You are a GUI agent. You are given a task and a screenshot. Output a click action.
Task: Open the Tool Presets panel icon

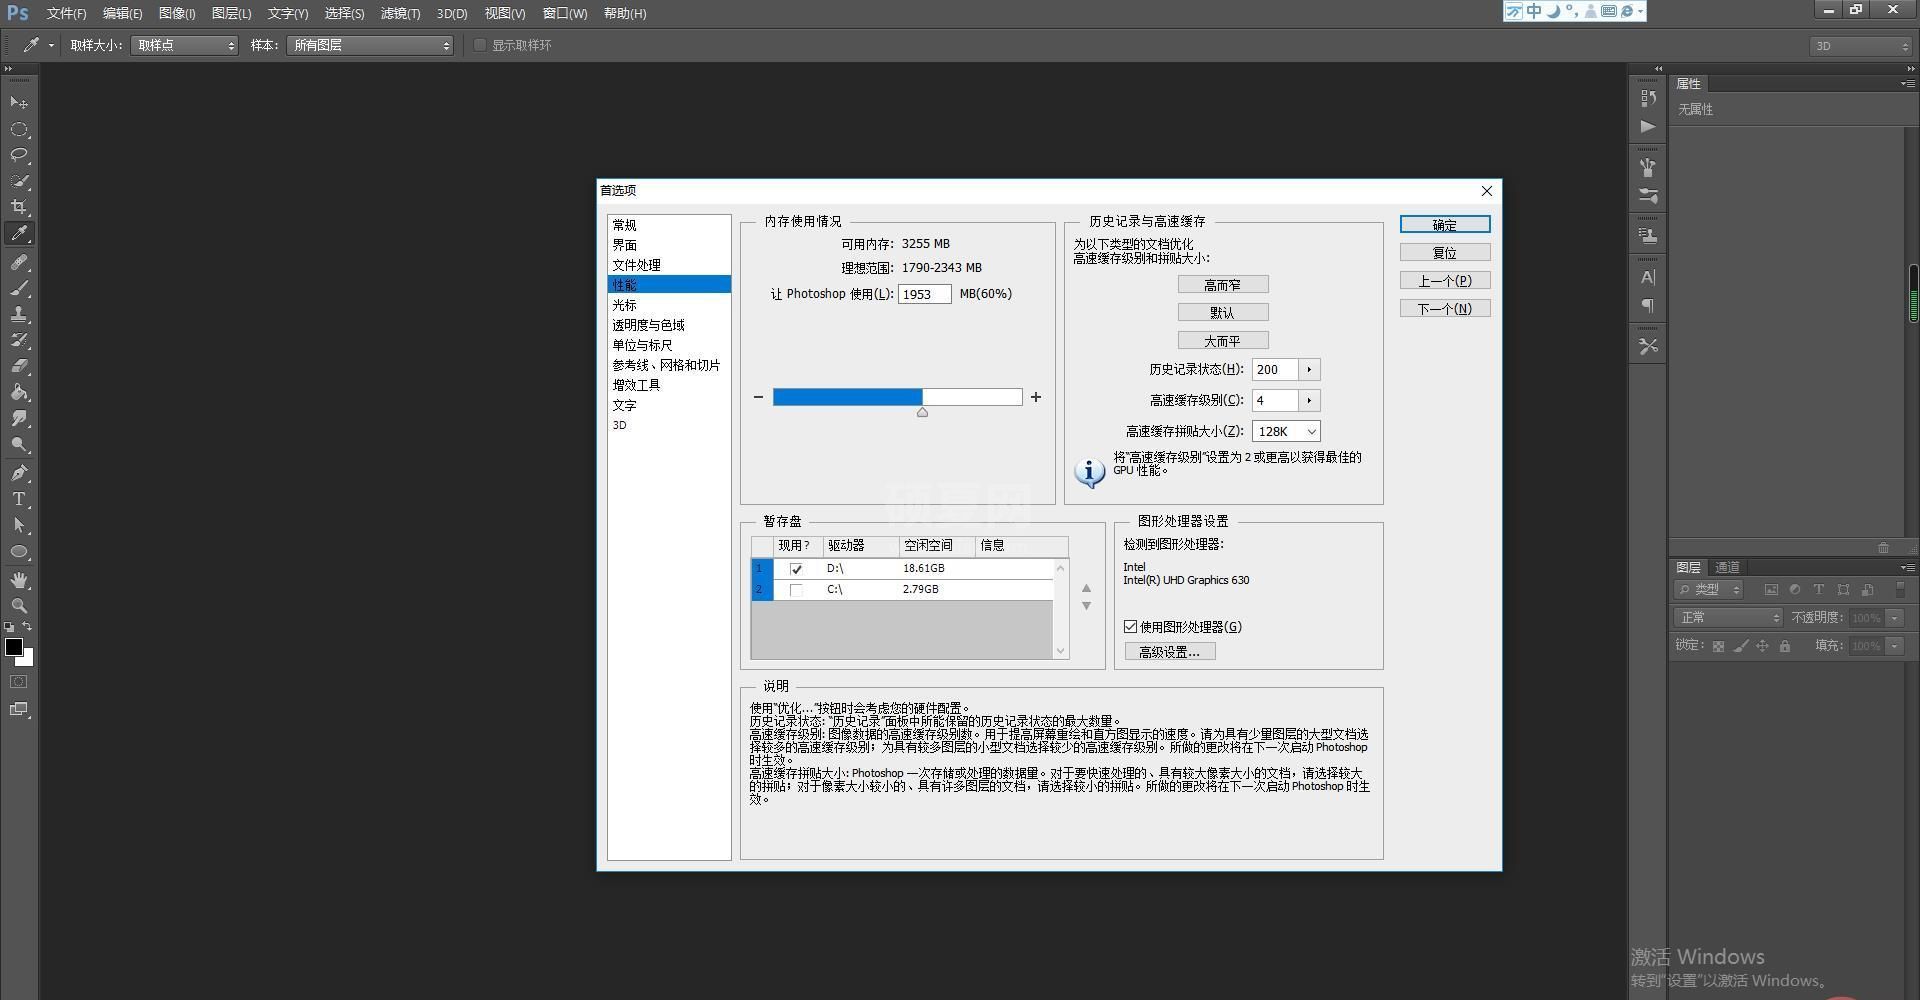[x=1648, y=346]
